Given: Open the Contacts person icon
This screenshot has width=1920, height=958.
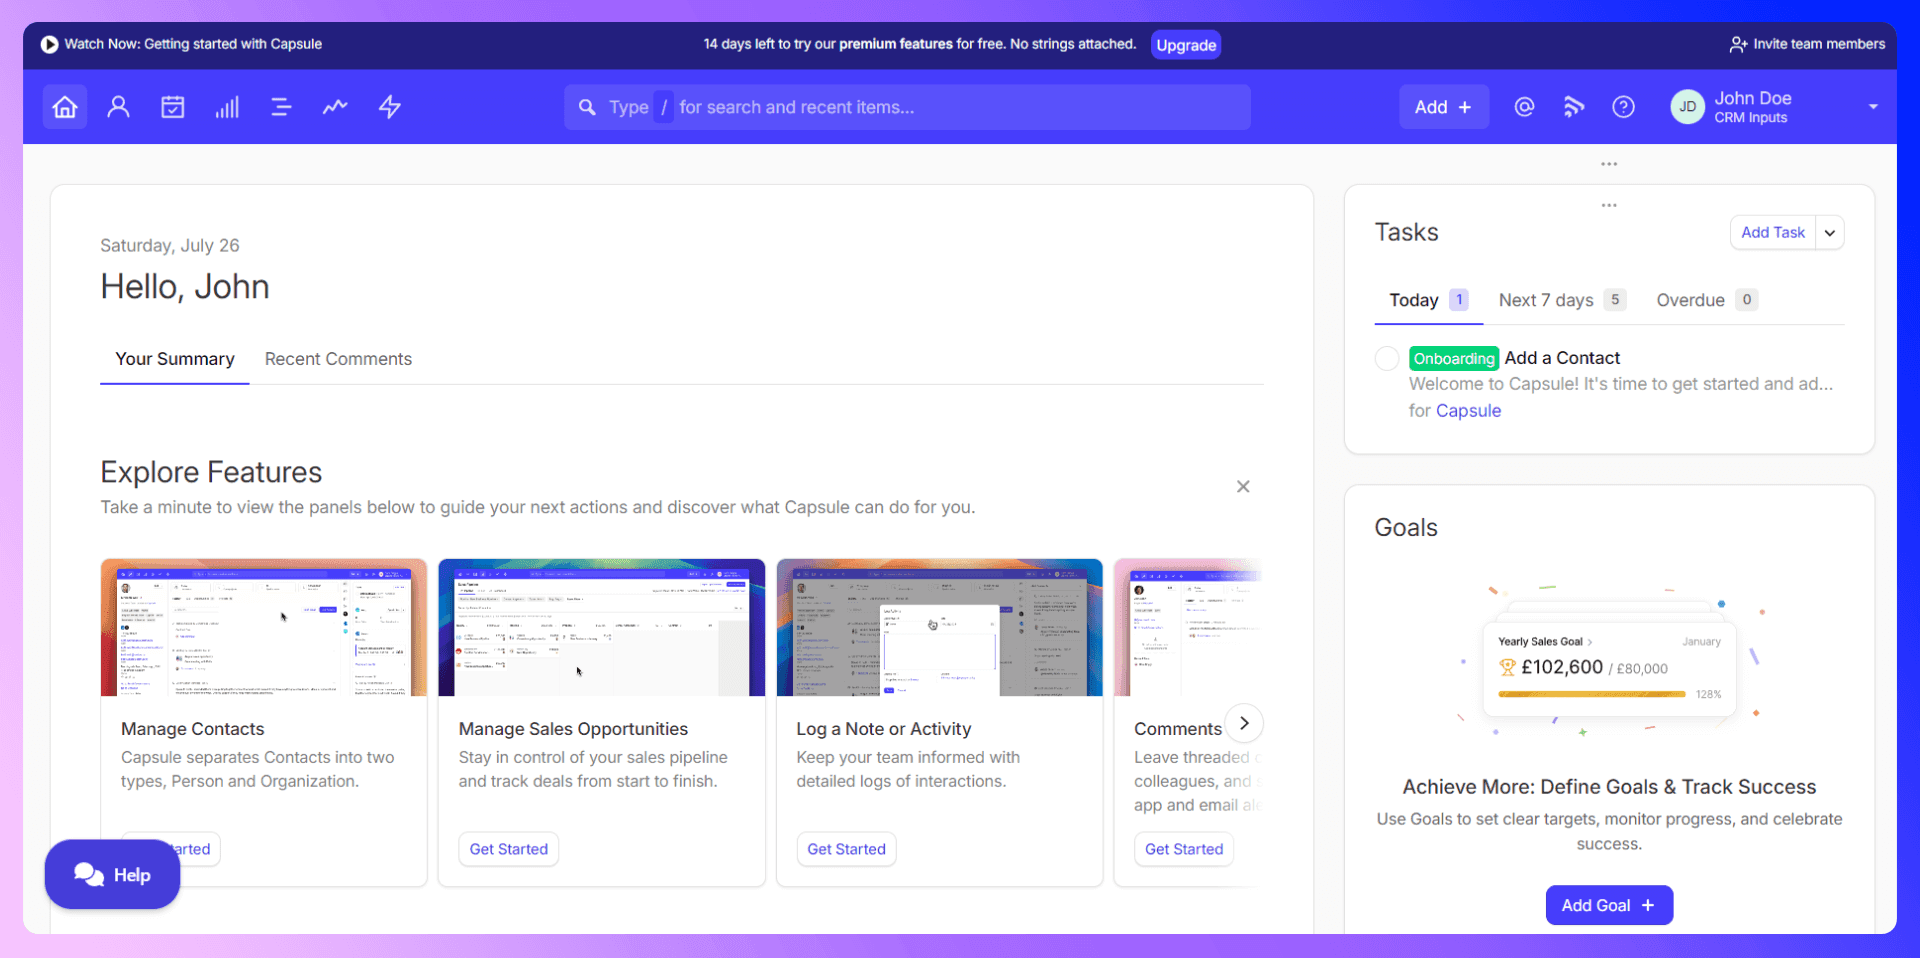Looking at the screenshot, I should (x=119, y=107).
